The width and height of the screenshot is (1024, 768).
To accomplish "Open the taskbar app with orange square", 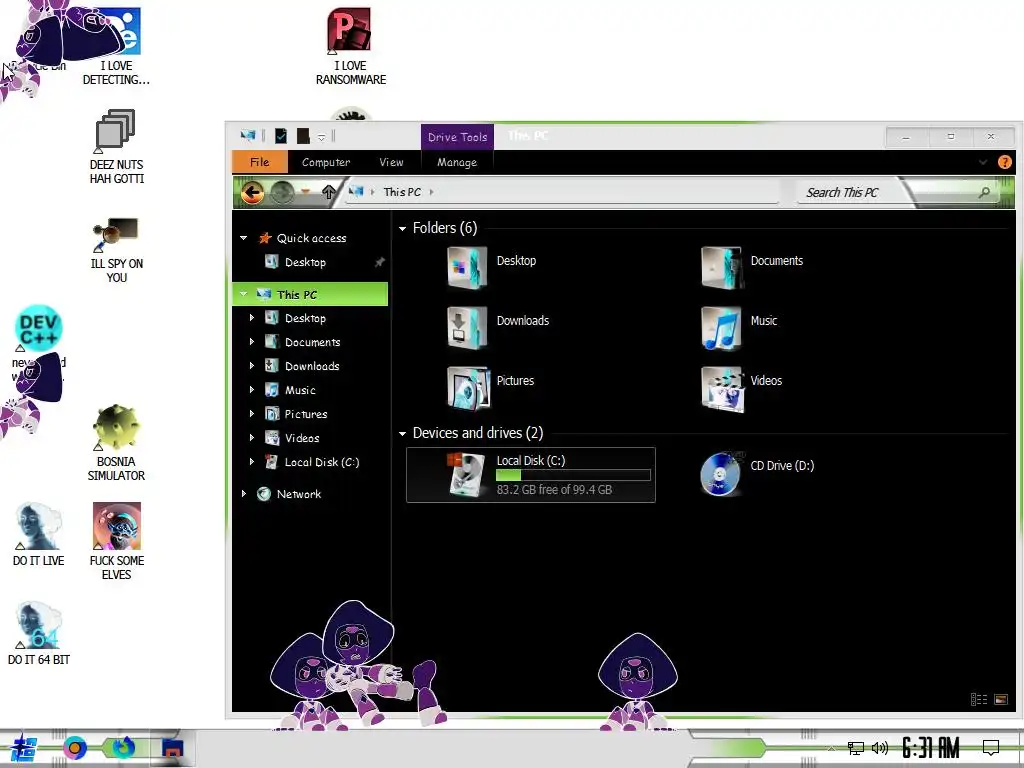I will (x=172, y=748).
